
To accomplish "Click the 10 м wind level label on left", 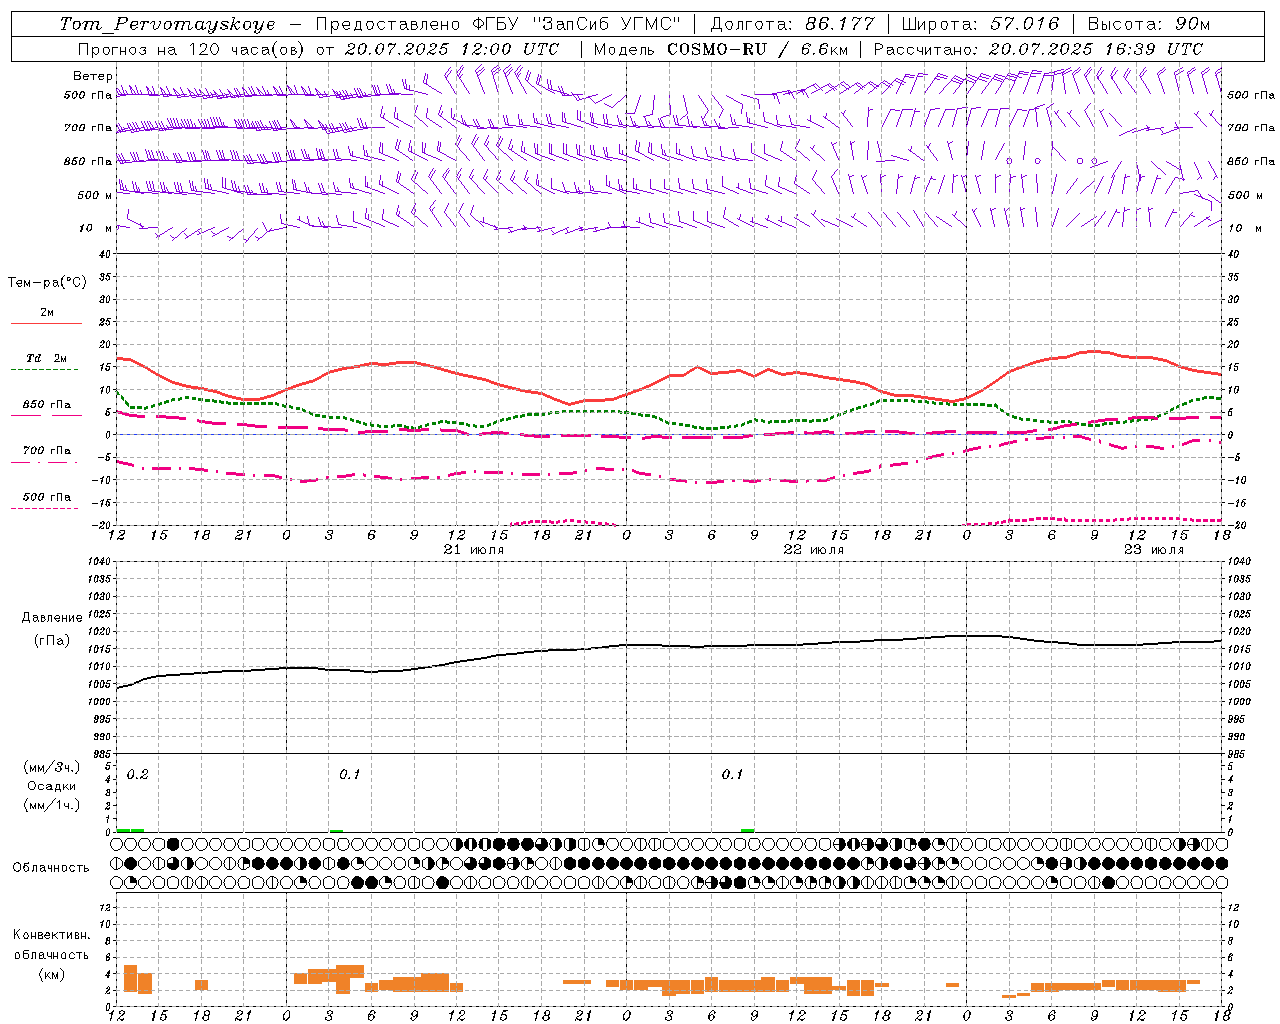I will 95,229.
